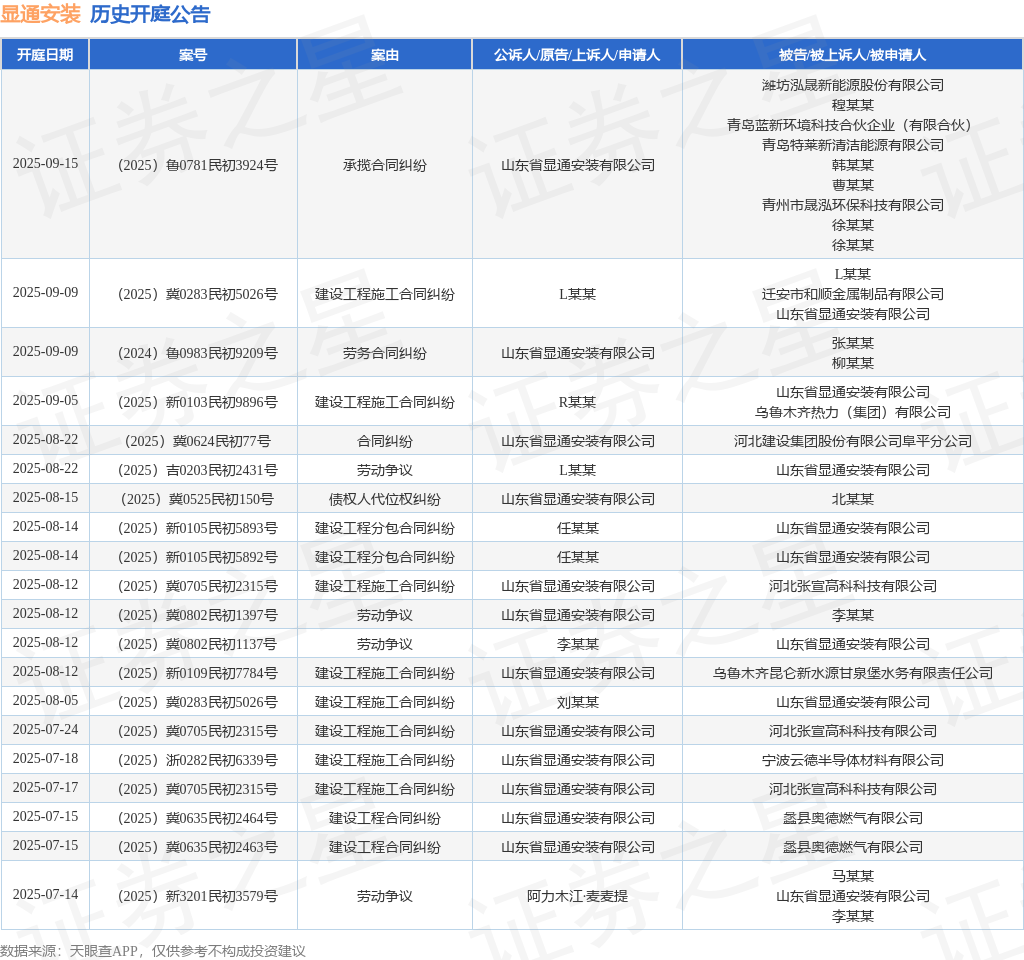Click defendant 青州市晟泓环保科技有限公司
The image size is (1024, 960).
click(852, 205)
